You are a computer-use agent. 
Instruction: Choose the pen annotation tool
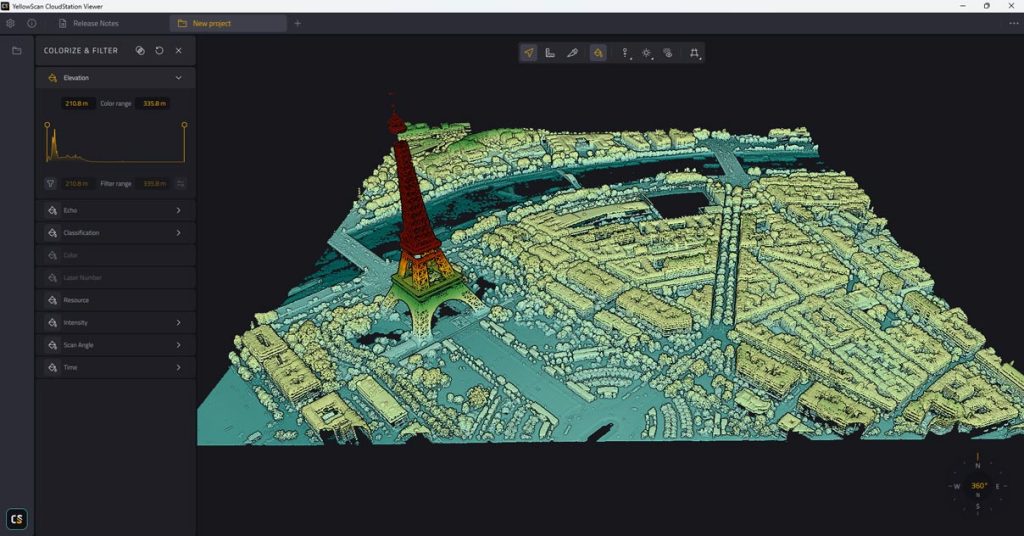[573, 53]
